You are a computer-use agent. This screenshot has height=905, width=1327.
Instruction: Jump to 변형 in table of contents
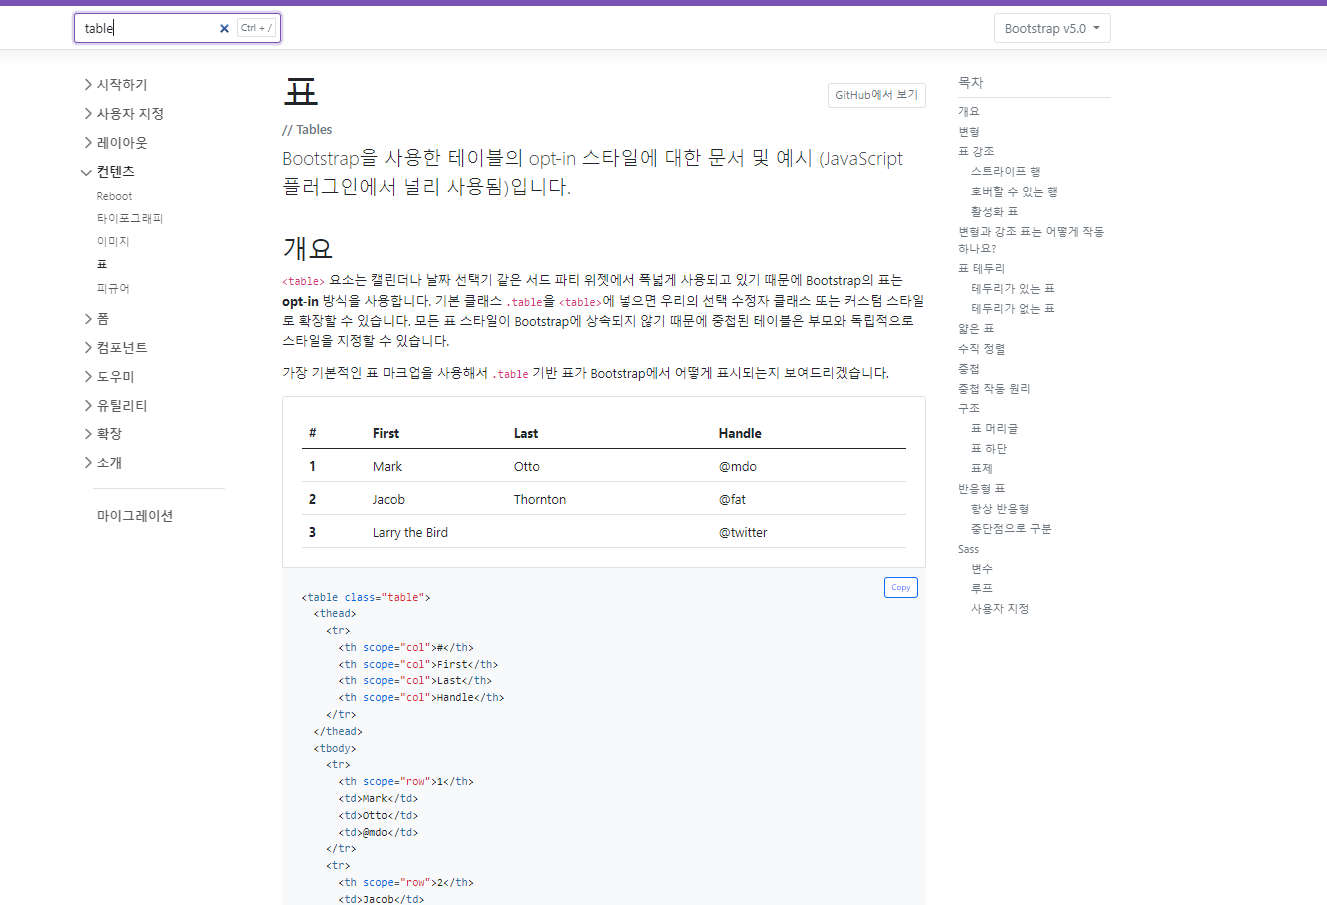tap(969, 132)
